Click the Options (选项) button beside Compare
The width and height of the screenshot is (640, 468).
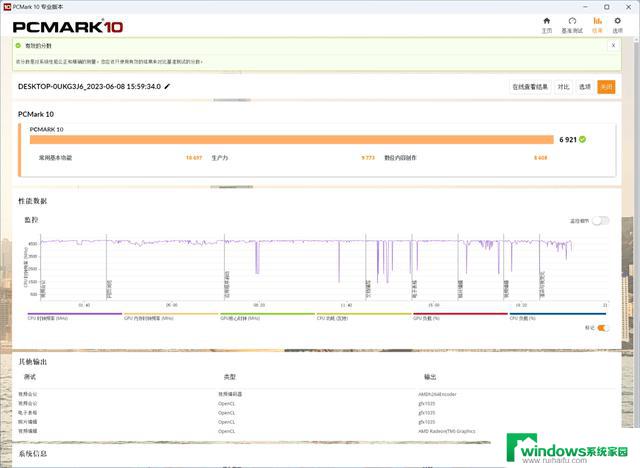click(585, 87)
